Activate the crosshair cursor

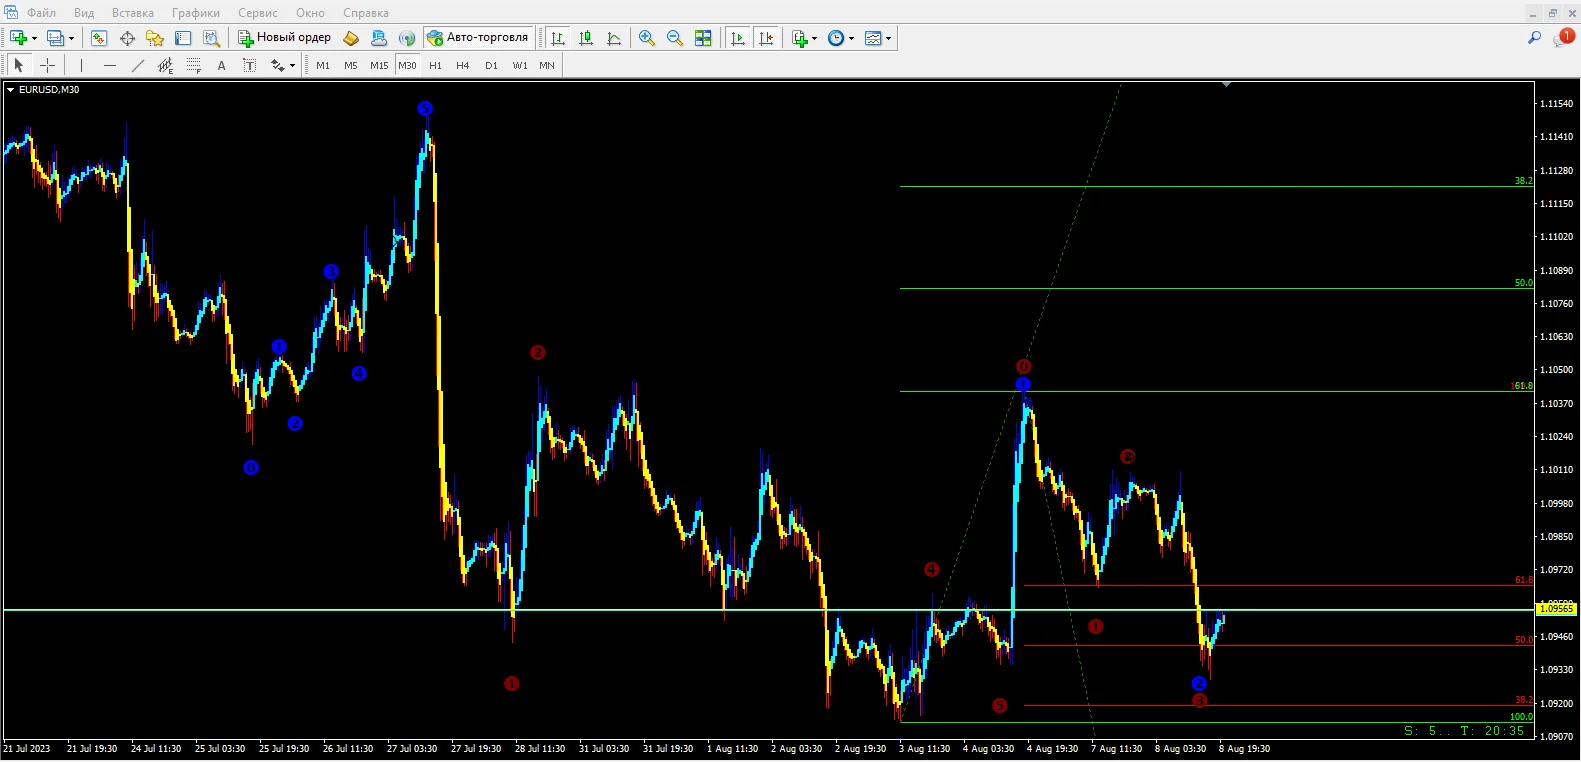pos(47,65)
